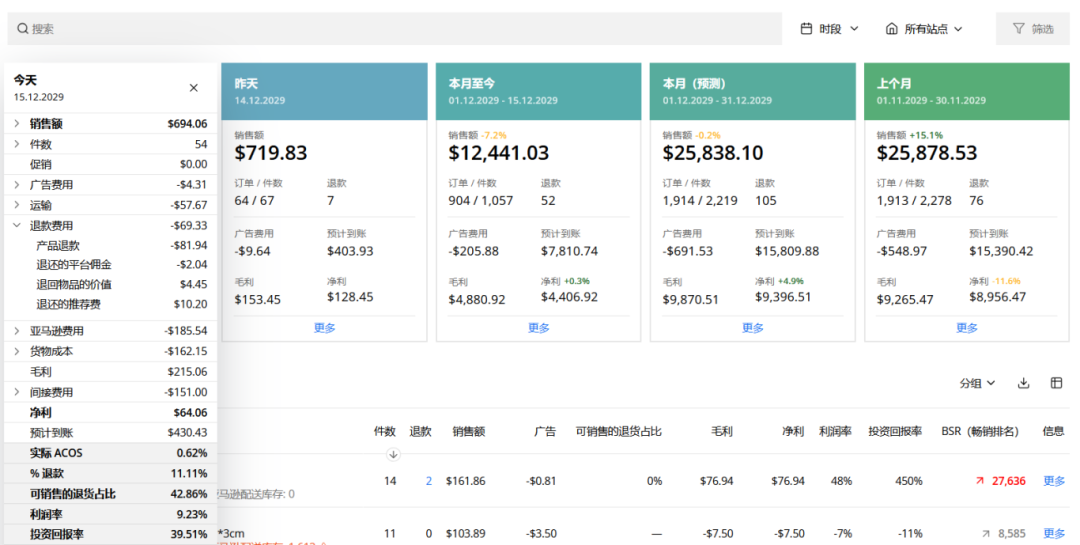The width and height of the screenshot is (1080, 545).
Task: Click the 投资回报率 39.51% row
Action: coord(110,534)
